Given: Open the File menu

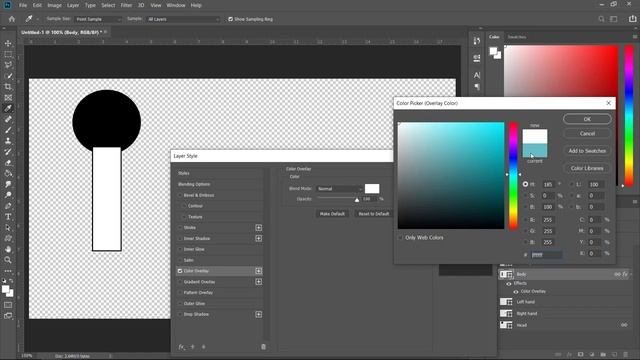Looking at the screenshot, I should pyautogui.click(x=23, y=5).
